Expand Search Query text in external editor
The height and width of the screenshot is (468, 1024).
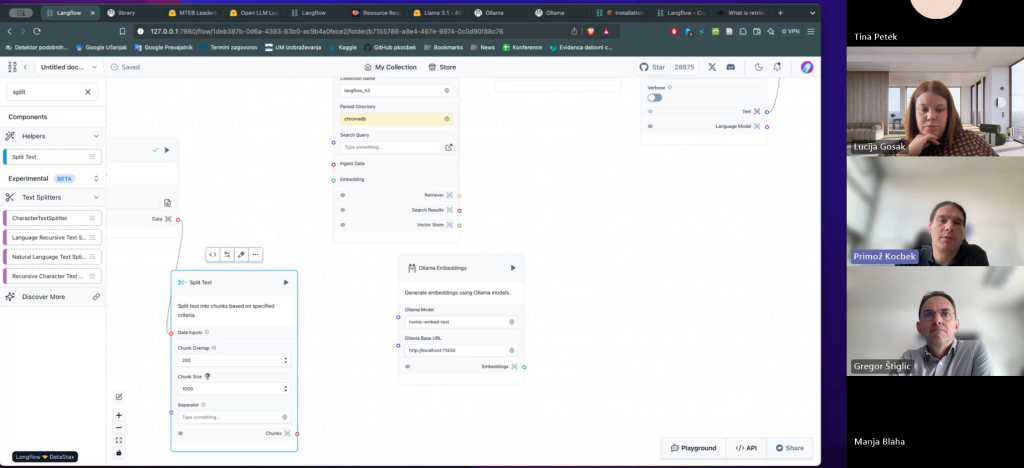[x=449, y=148]
